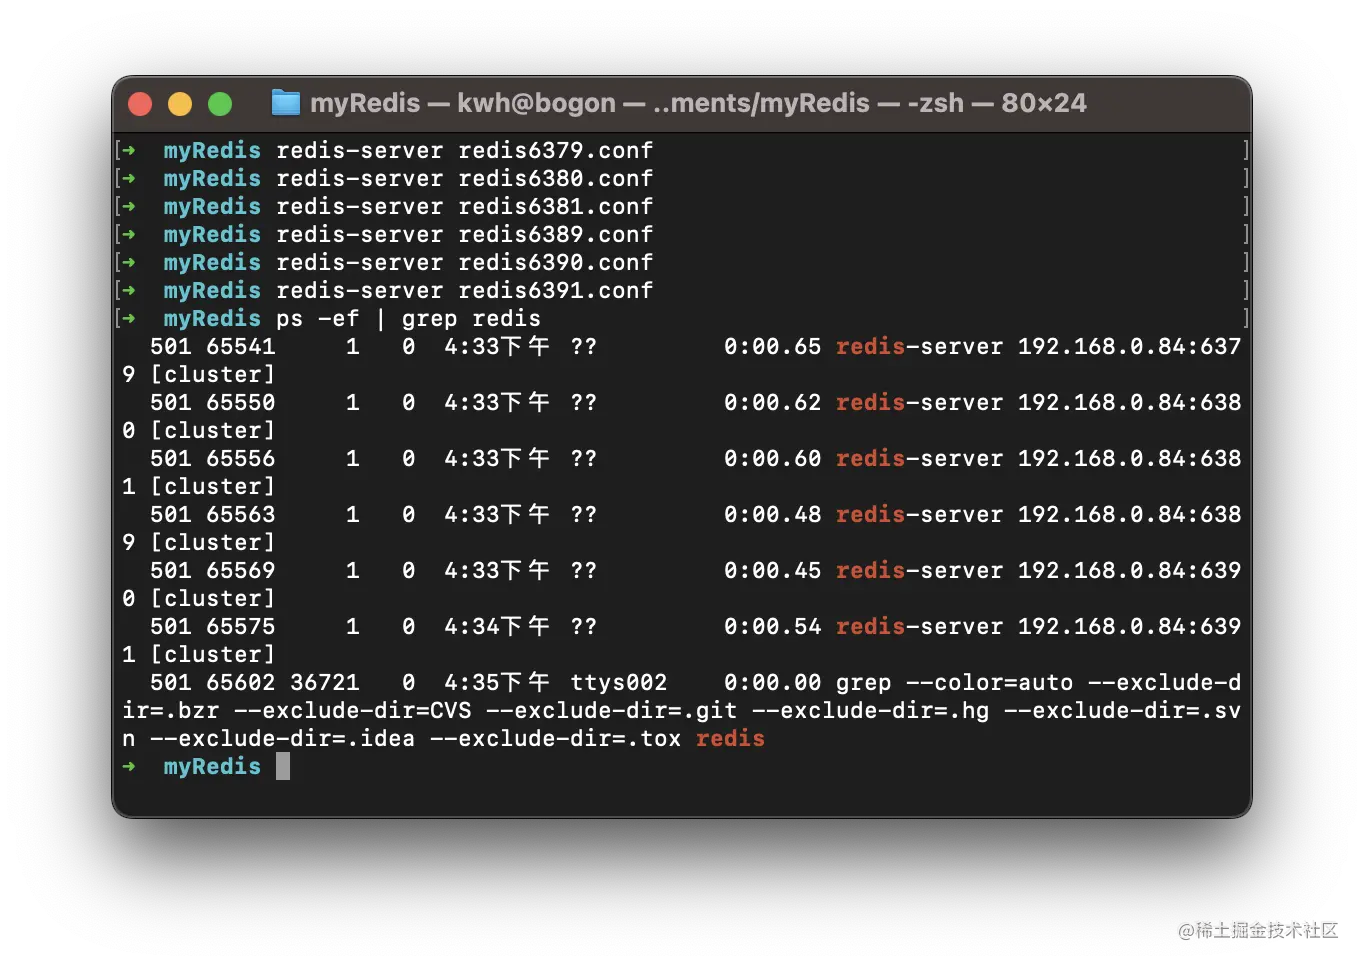
Task: Click the red close window button
Action: point(140,104)
